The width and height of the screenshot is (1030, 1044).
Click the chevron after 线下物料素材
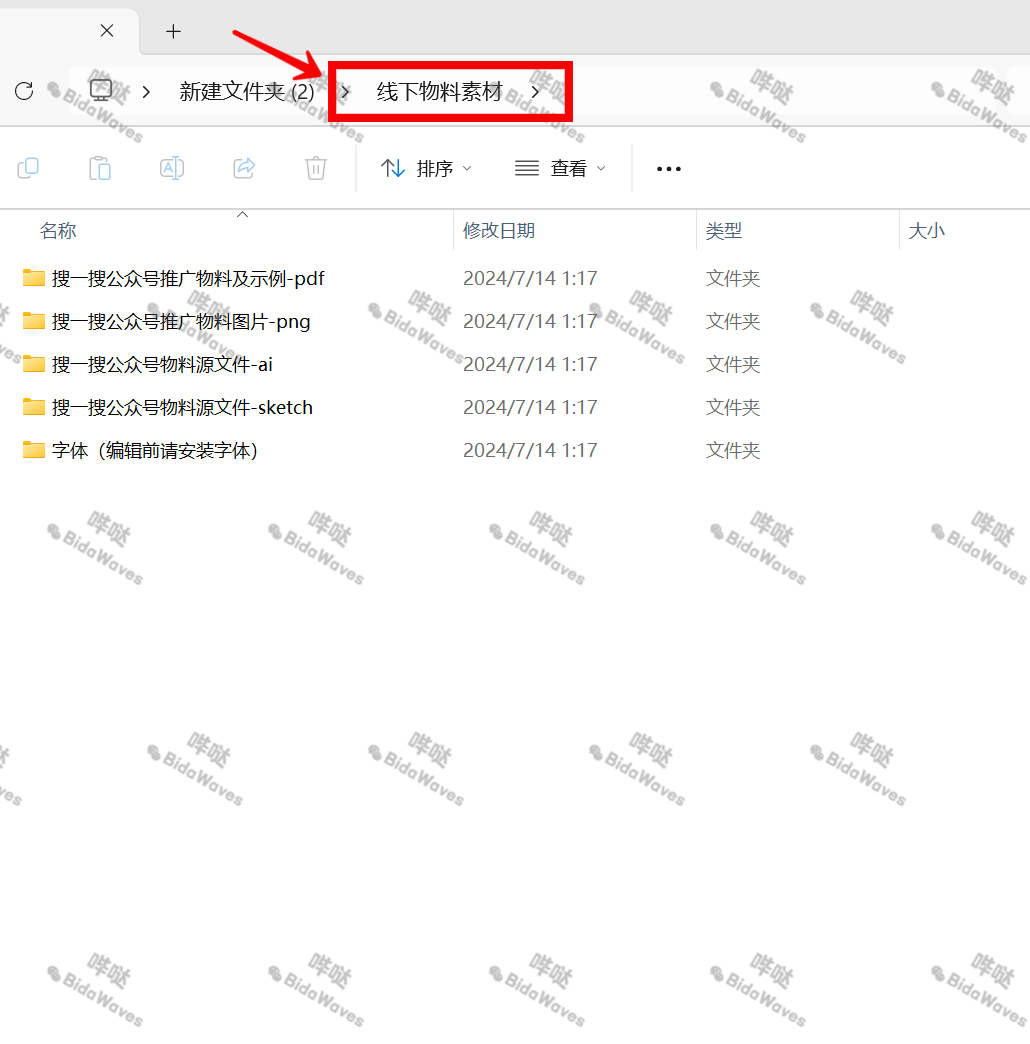point(535,90)
